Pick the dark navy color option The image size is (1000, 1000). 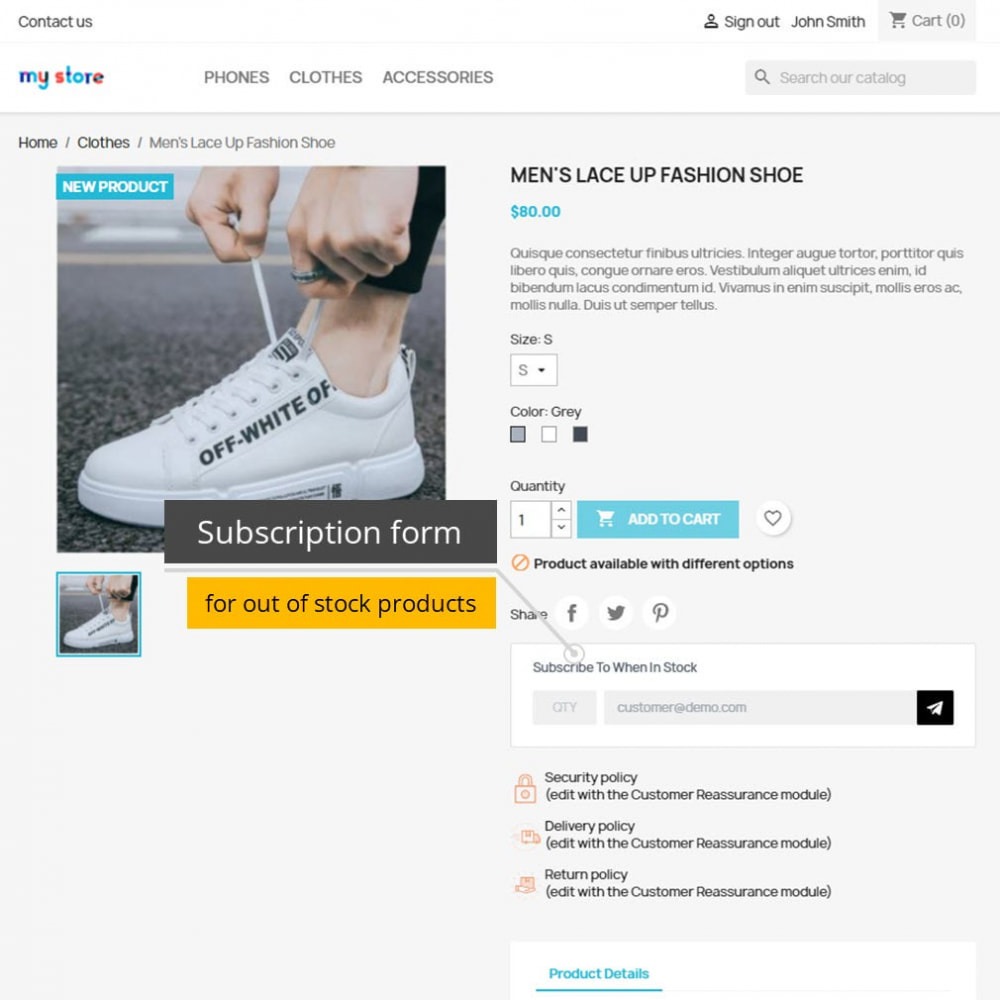coord(580,434)
